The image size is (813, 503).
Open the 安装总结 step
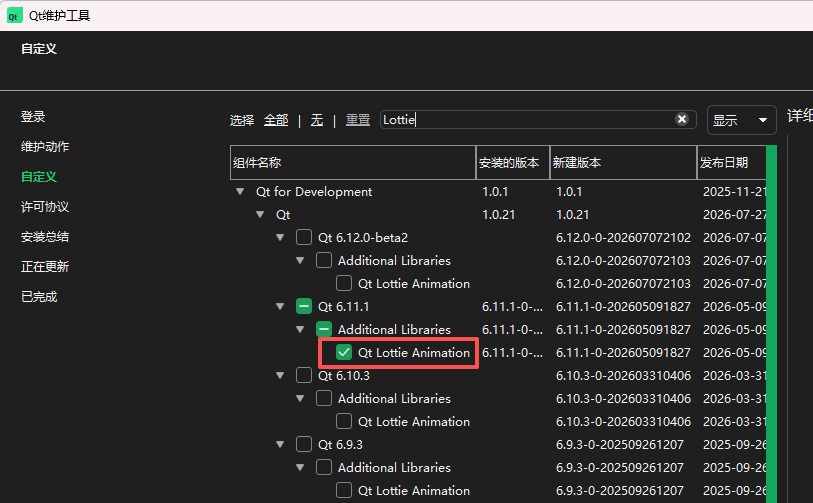[x=45, y=237]
